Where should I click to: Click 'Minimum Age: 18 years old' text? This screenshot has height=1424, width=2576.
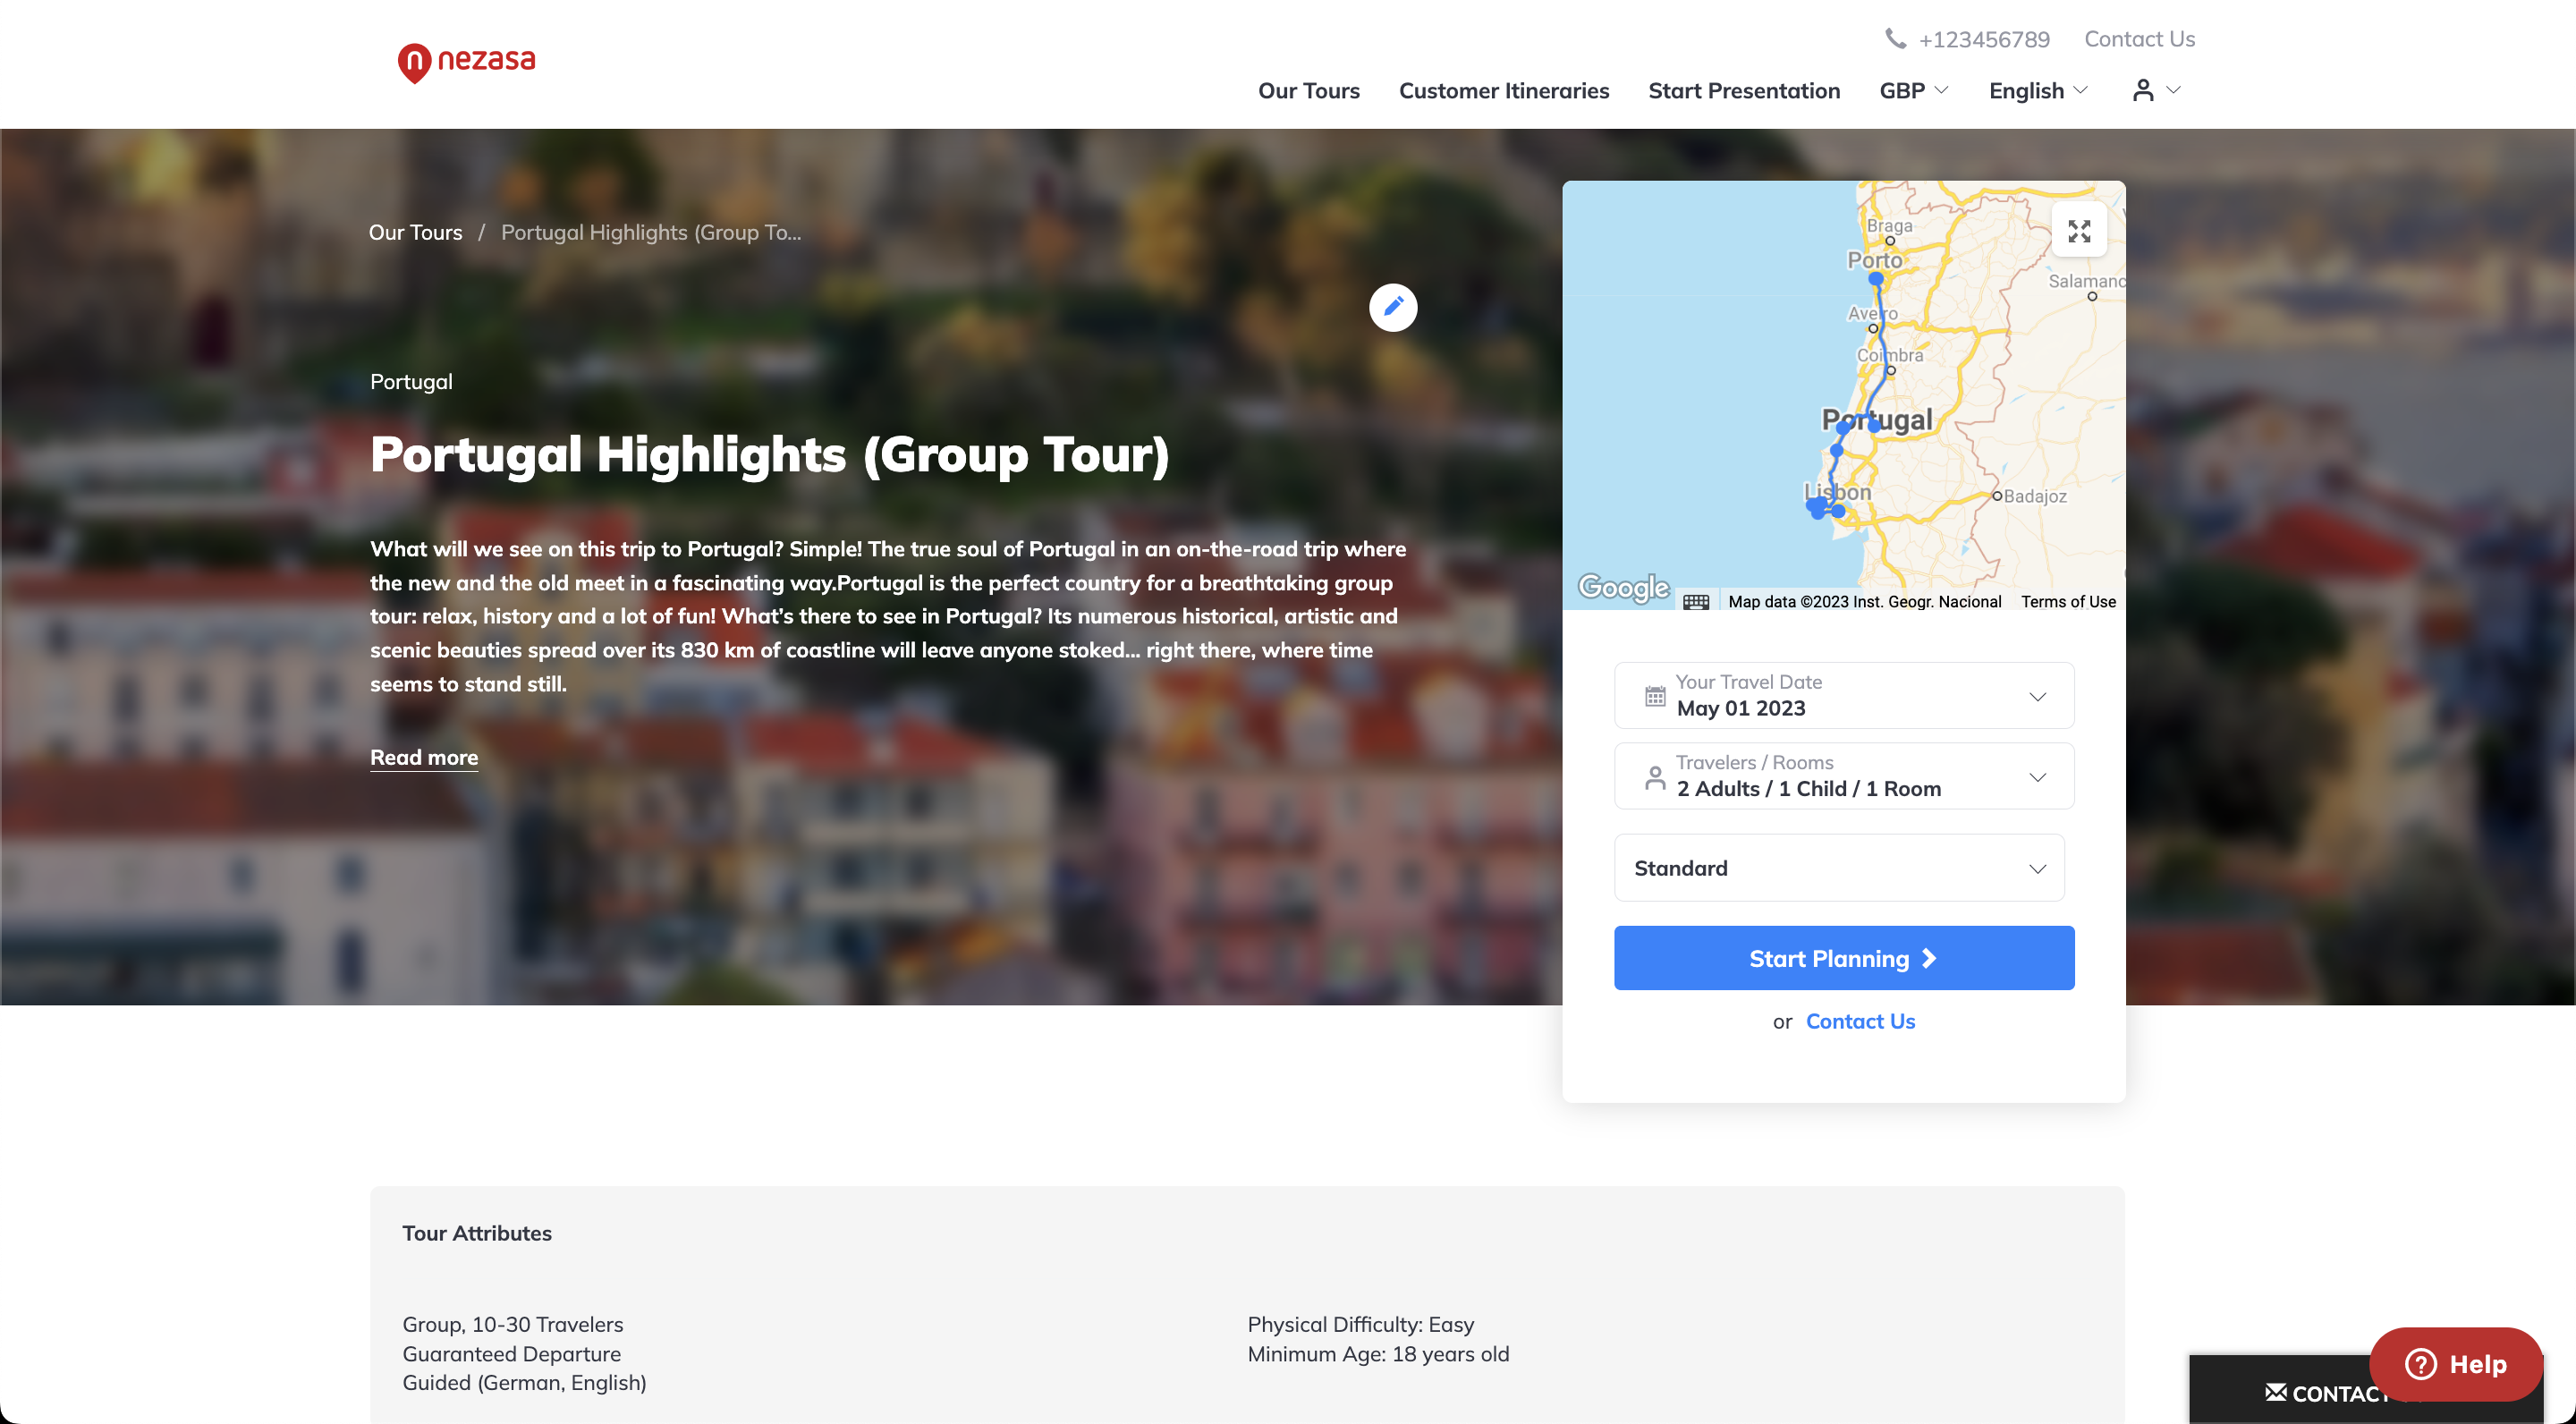[x=1378, y=1354]
